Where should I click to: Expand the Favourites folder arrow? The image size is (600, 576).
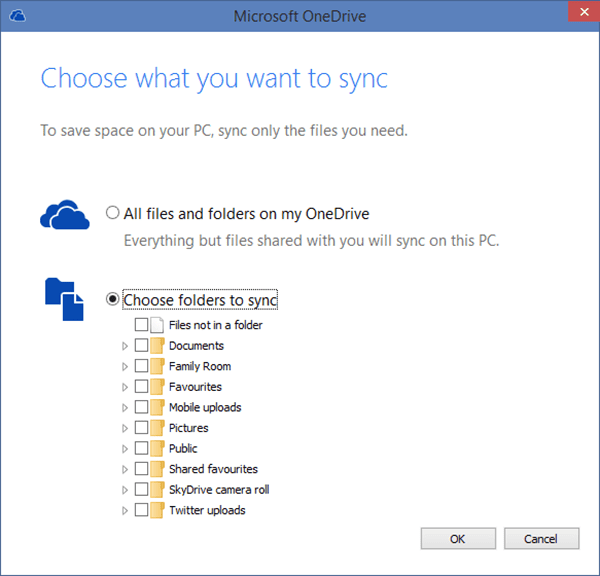tap(125, 387)
